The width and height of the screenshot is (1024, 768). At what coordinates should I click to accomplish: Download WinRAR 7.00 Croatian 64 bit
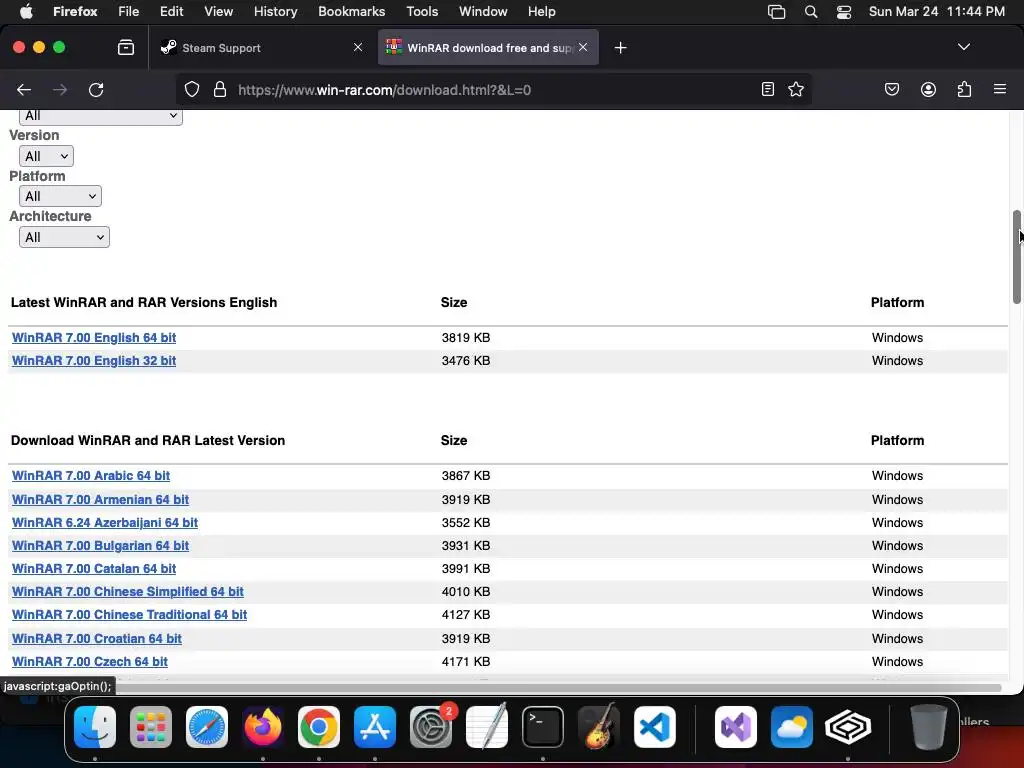[x=97, y=639]
